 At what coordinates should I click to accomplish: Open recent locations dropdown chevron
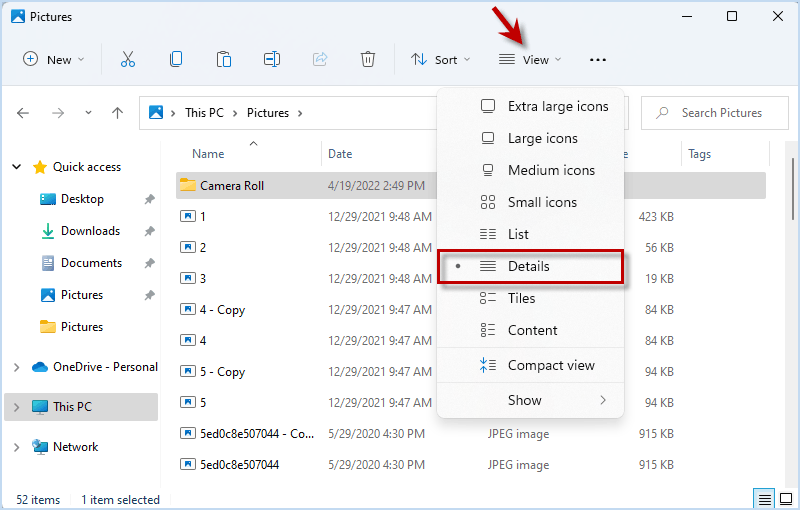88,113
